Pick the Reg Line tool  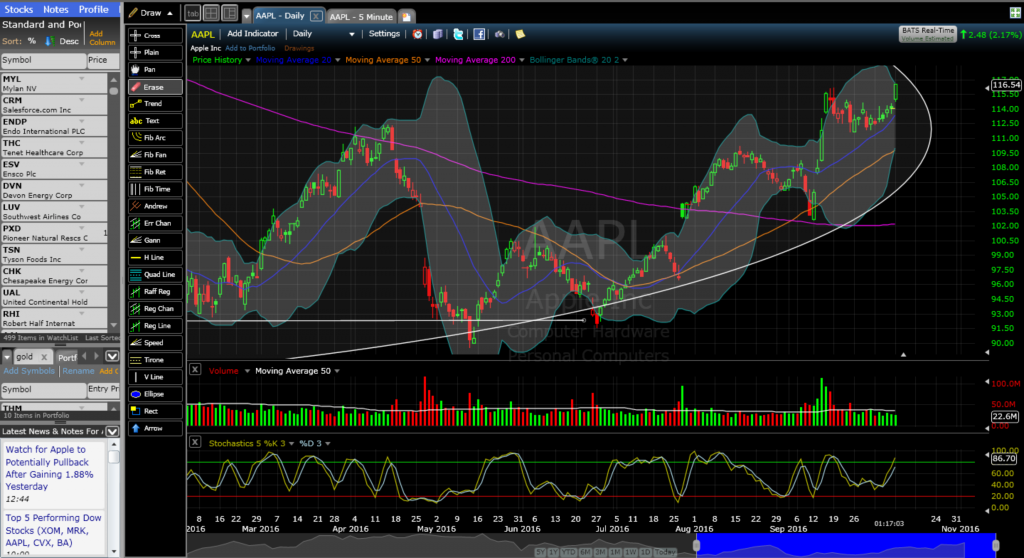(155, 325)
